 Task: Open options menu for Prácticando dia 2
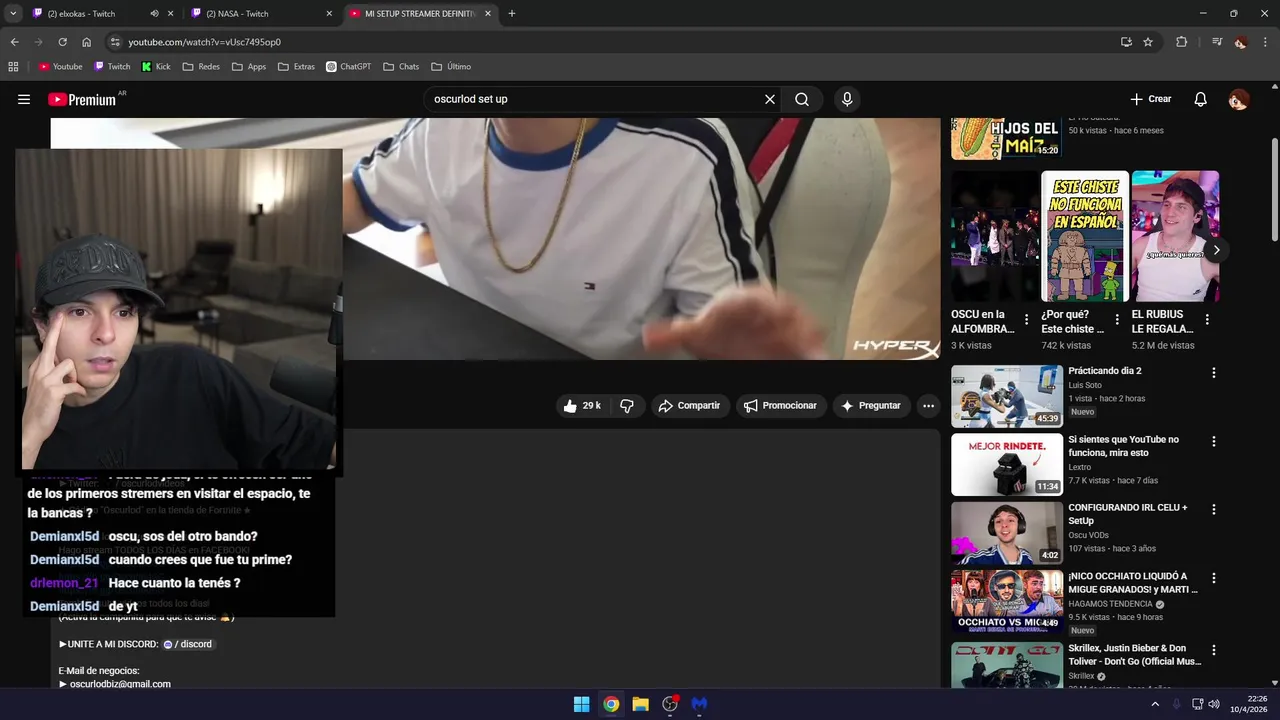coord(1214,373)
